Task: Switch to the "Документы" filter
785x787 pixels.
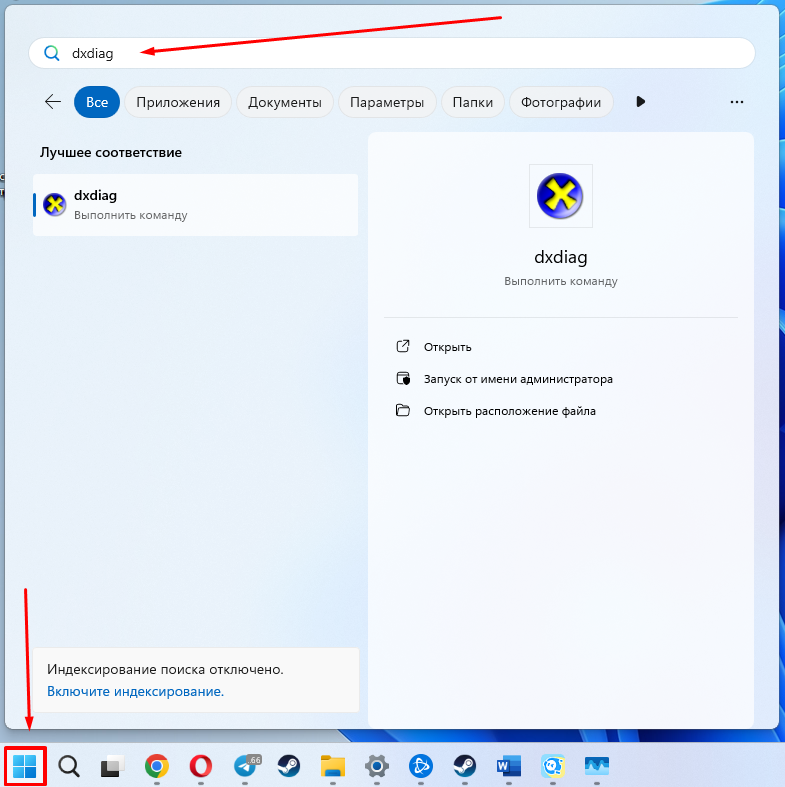Action: [x=285, y=102]
